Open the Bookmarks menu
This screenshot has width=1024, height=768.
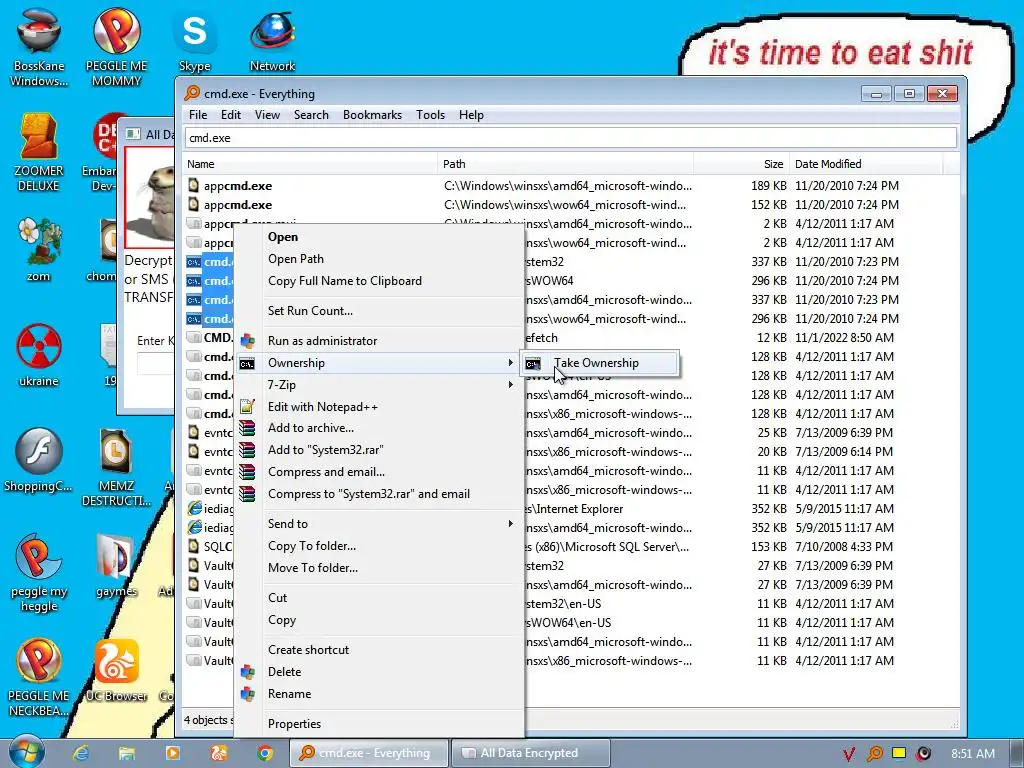(x=372, y=115)
